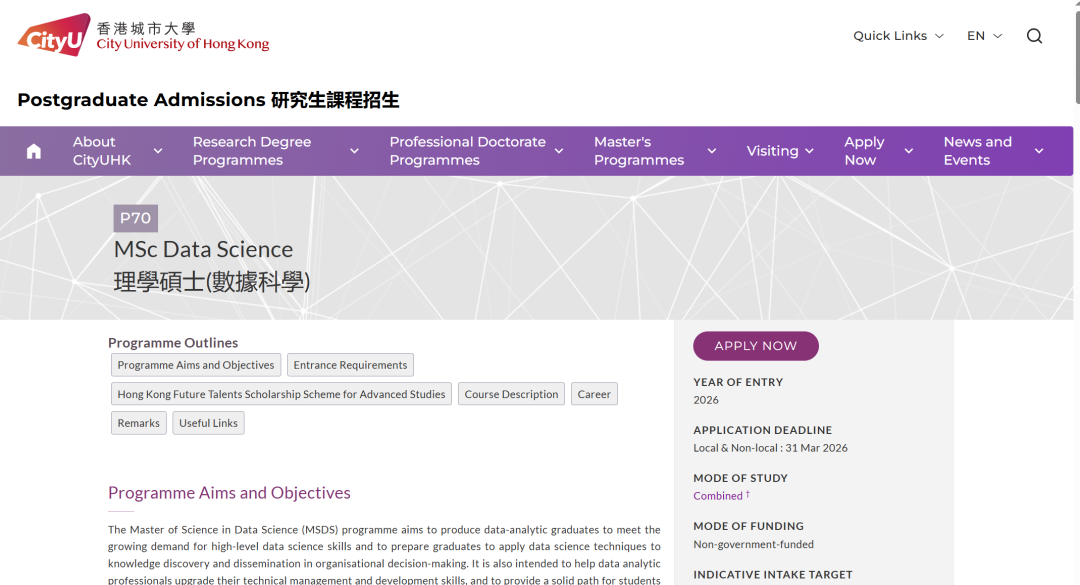
Task: Expand the Quick Links dropdown
Action: click(x=897, y=36)
